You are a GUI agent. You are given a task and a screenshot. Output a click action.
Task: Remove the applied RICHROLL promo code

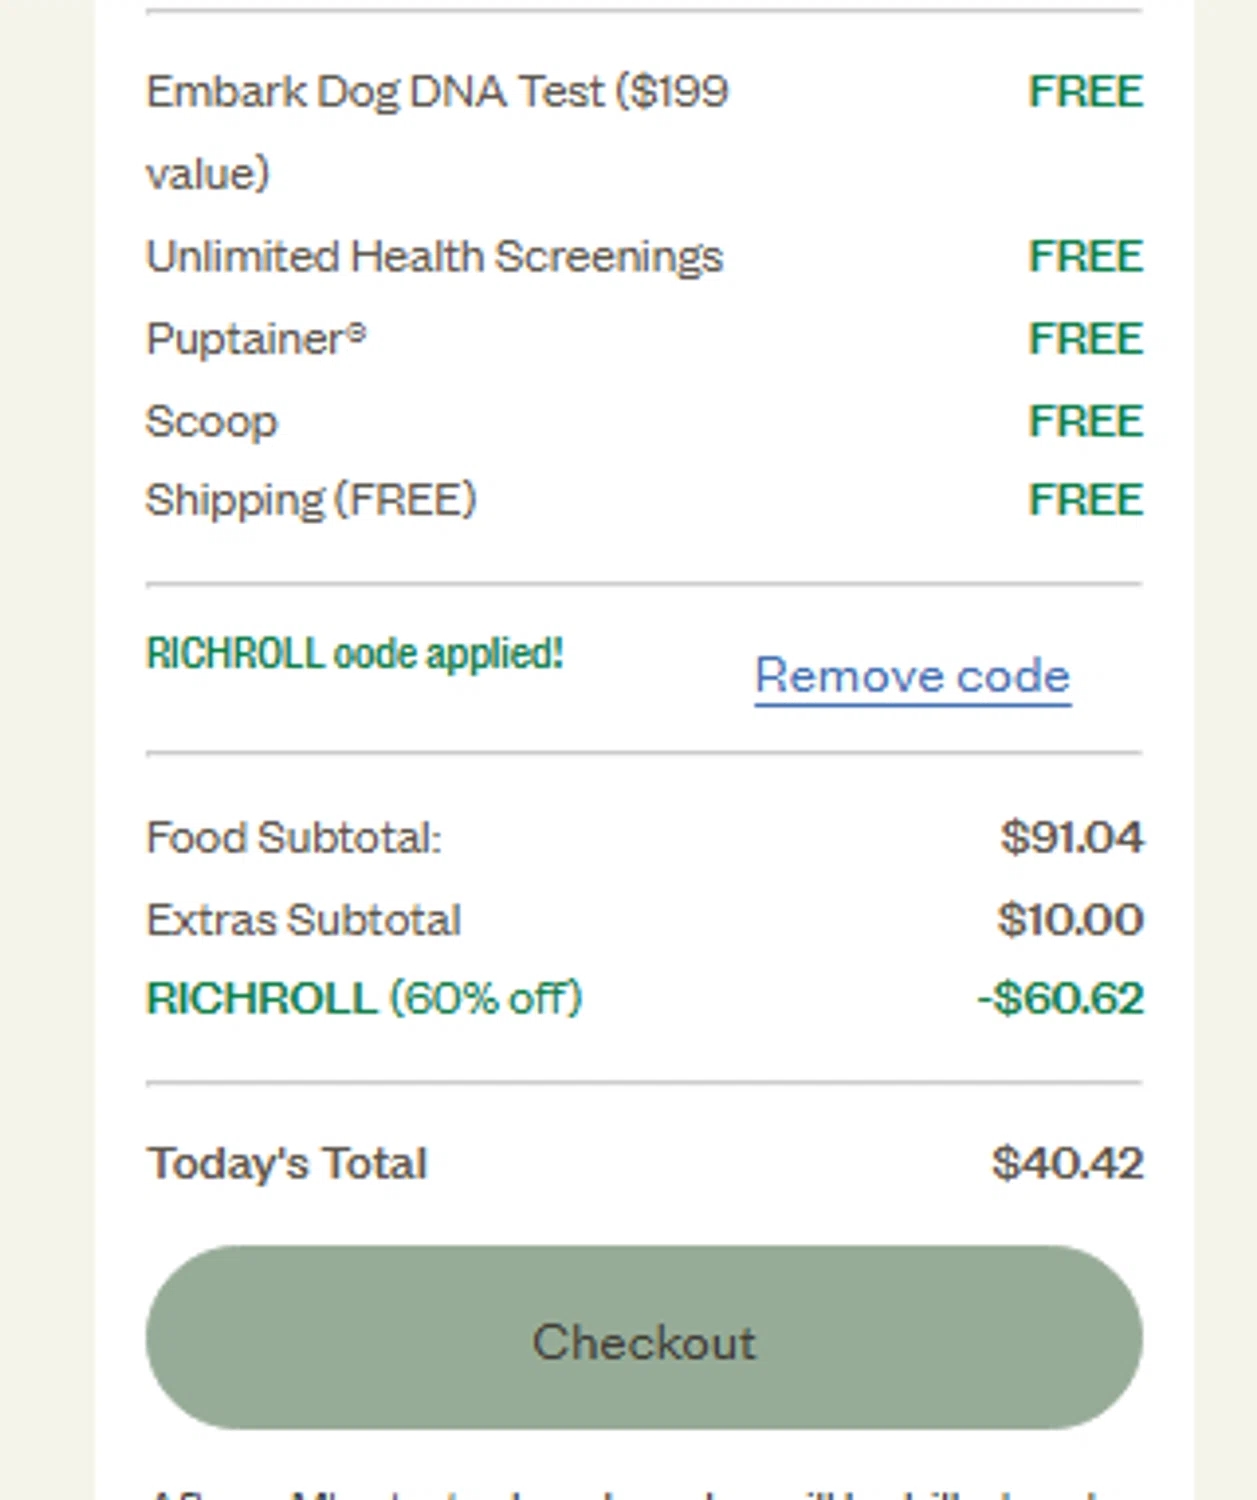[912, 676]
